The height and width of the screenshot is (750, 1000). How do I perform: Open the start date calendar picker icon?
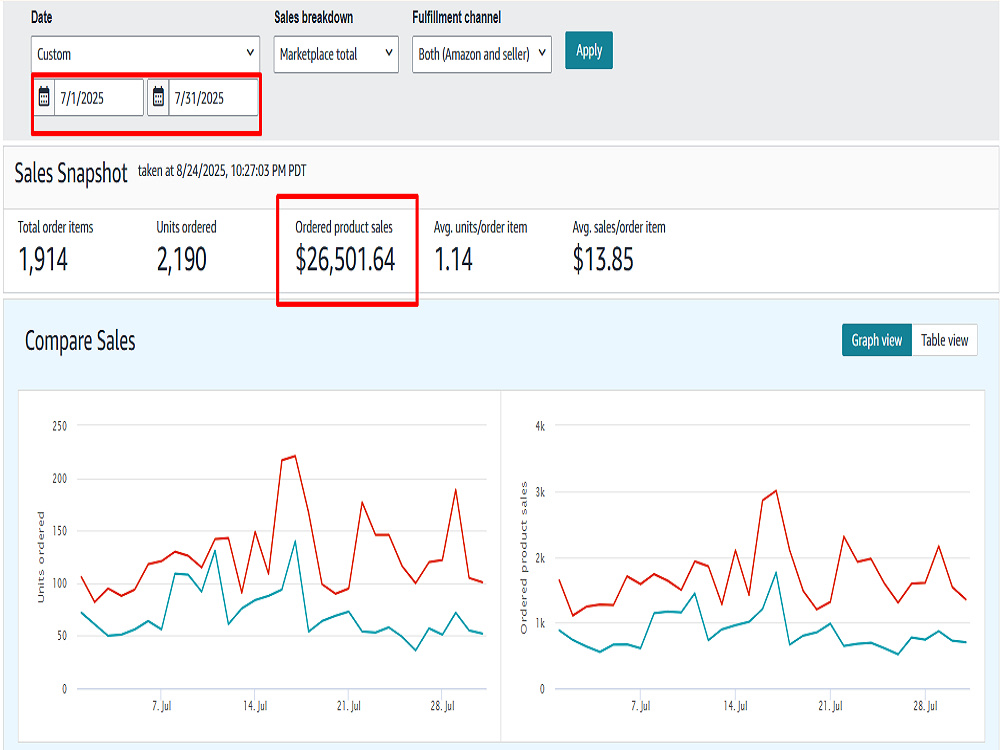click(x=44, y=97)
